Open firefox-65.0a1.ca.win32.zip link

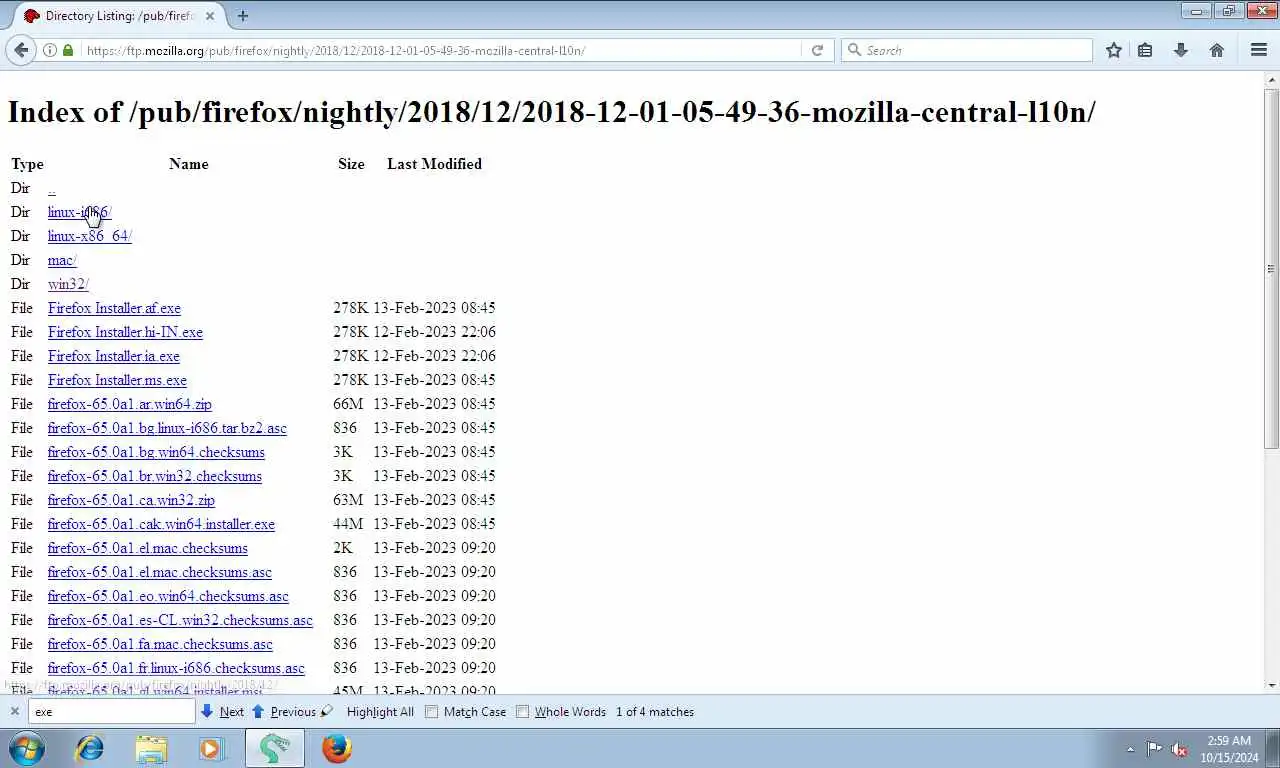(x=131, y=500)
